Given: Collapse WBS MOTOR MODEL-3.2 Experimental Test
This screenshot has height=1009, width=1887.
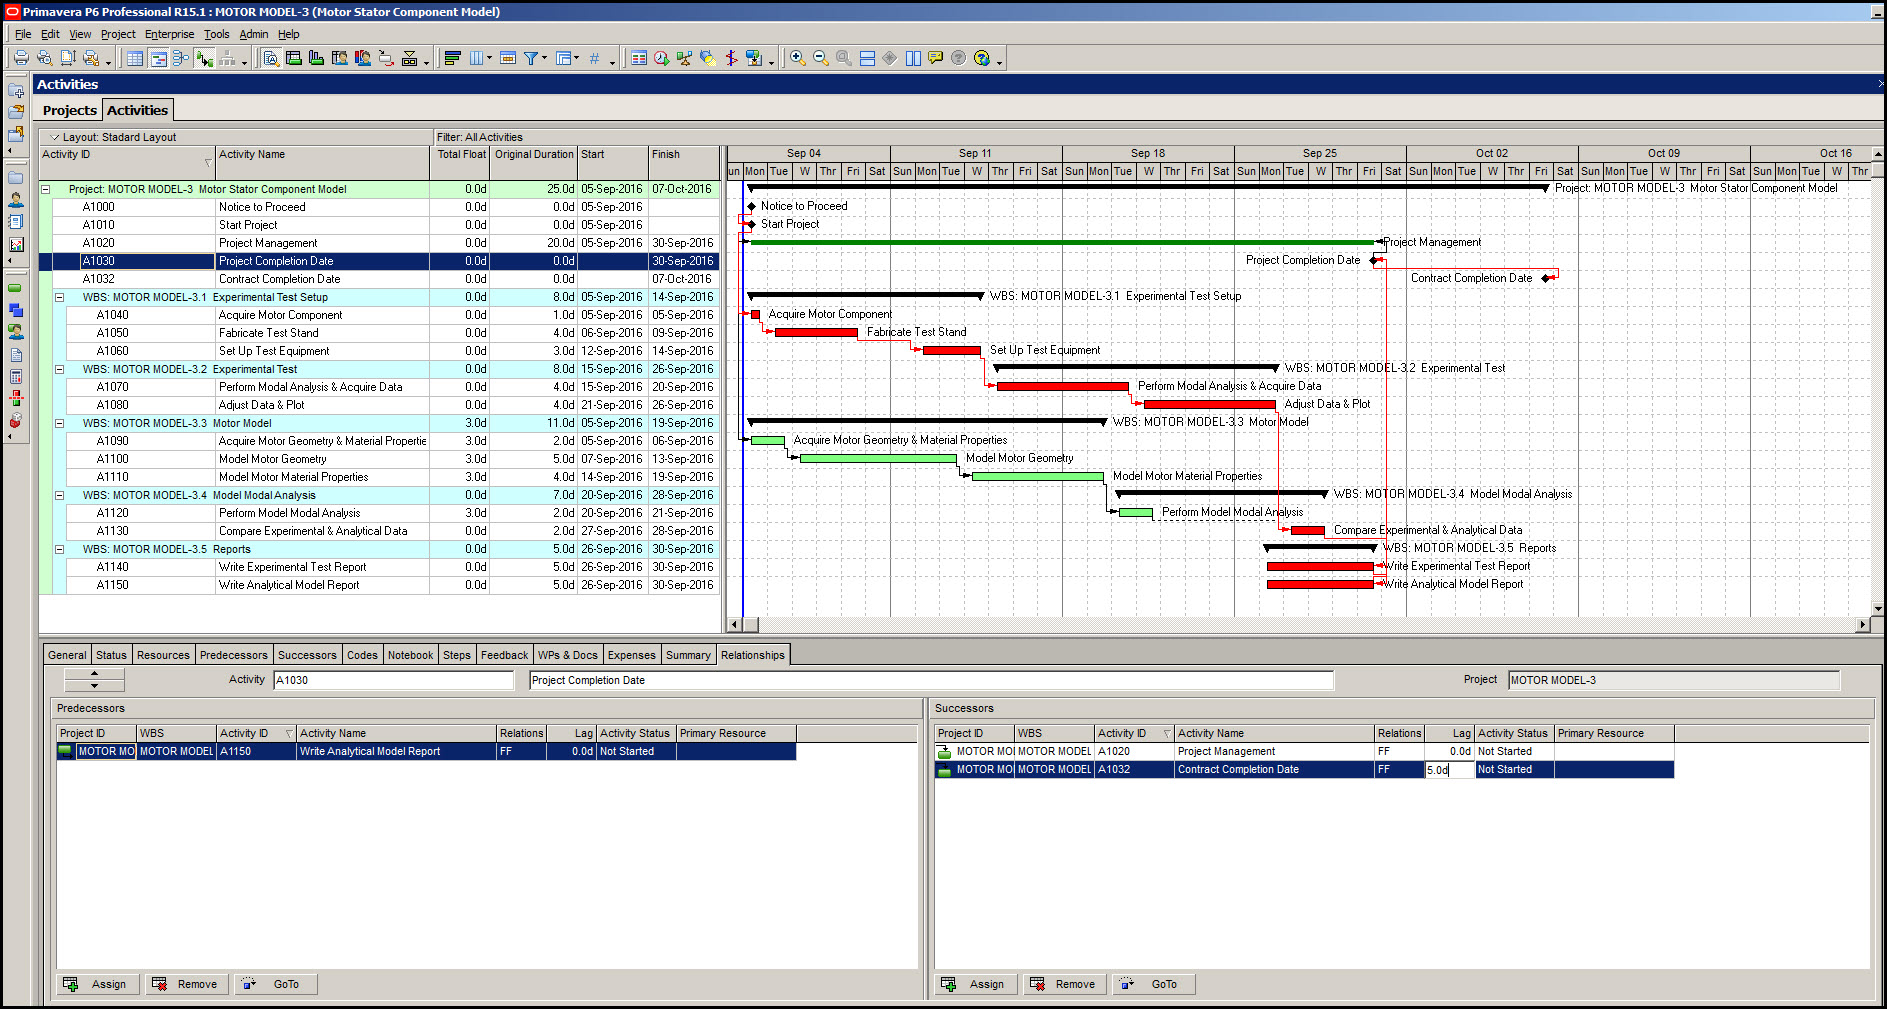Looking at the screenshot, I should click(59, 369).
